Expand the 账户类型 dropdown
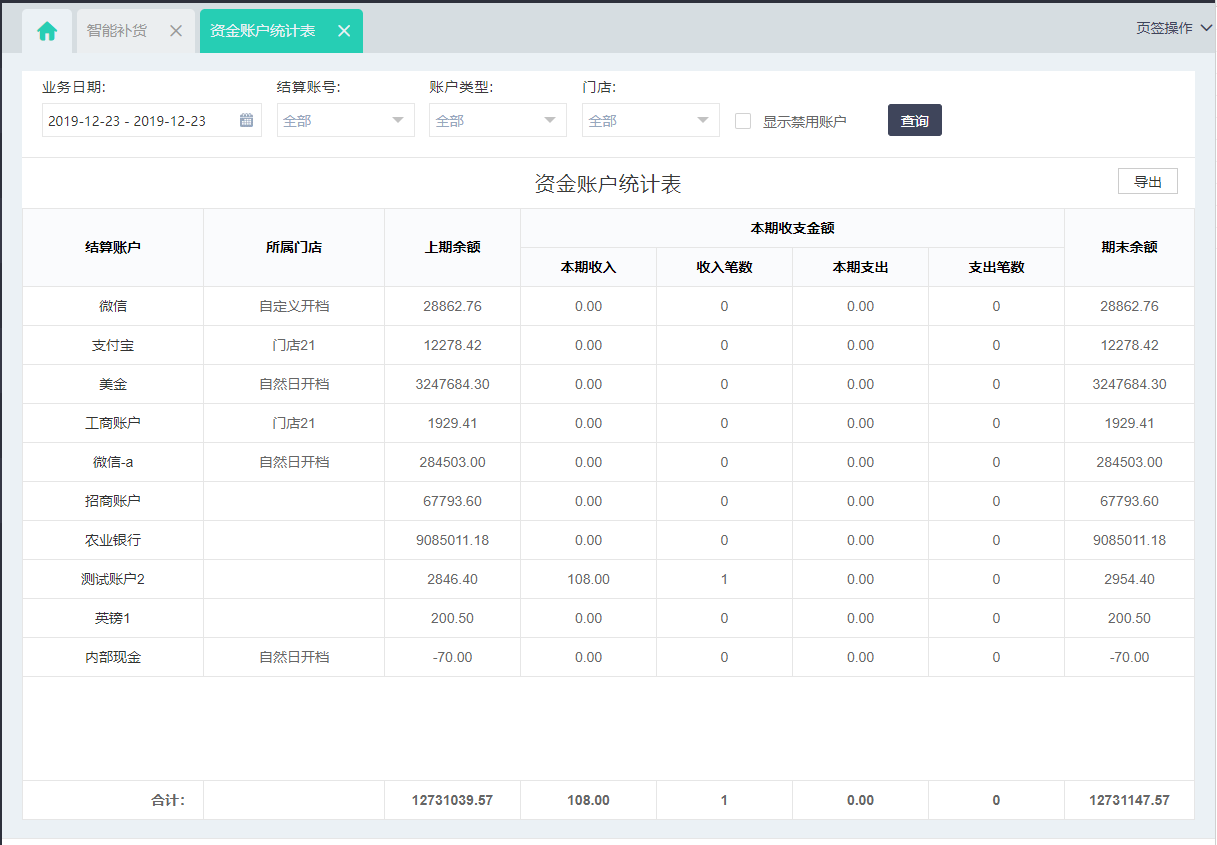Image resolution: width=1217 pixels, height=845 pixels. pyautogui.click(x=498, y=121)
